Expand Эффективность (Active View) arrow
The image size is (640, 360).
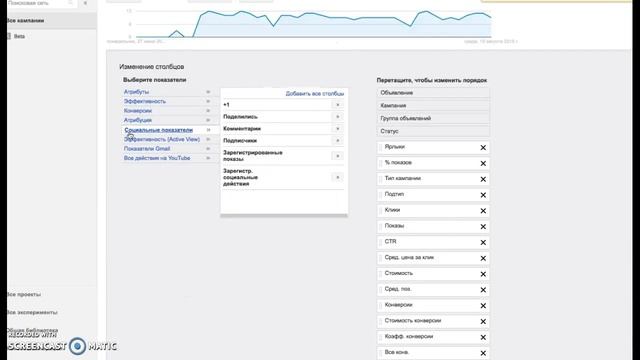tap(208, 139)
